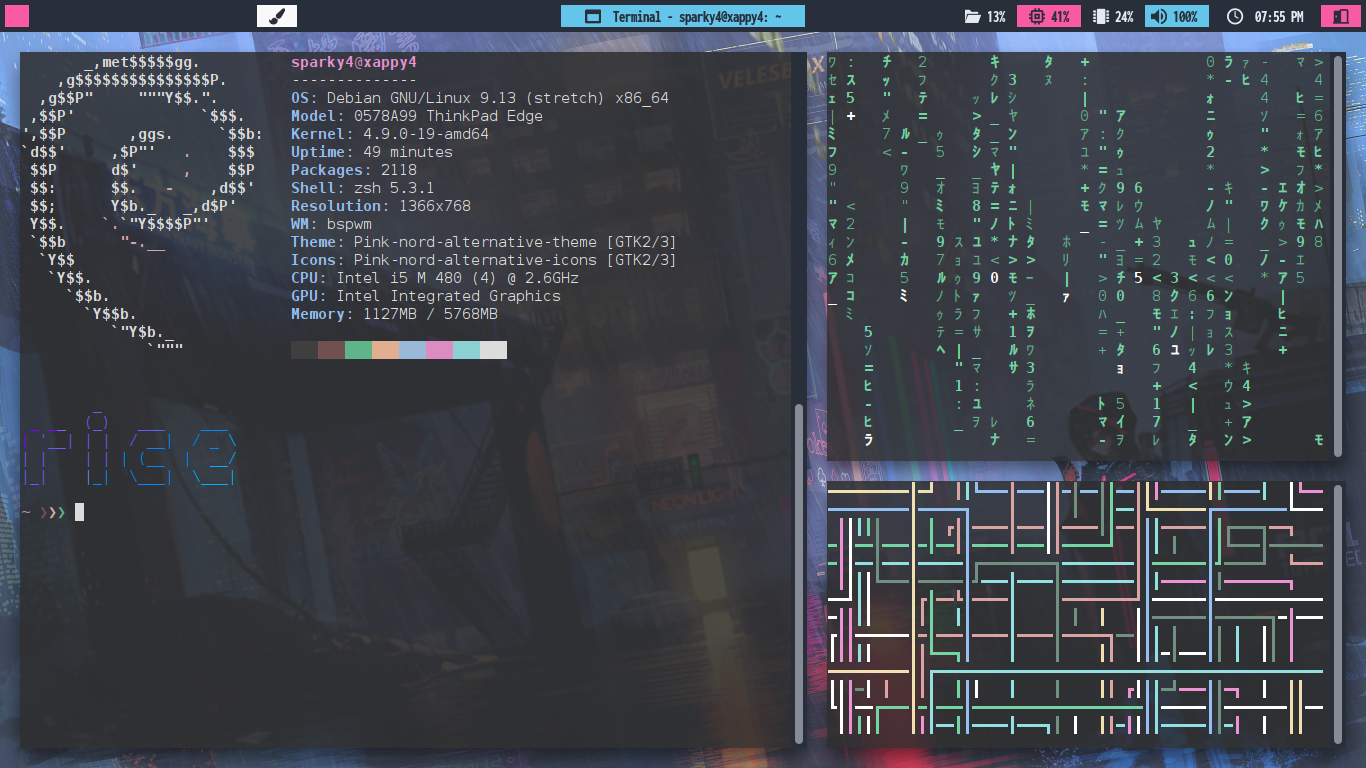The width and height of the screenshot is (1366, 768).
Task: Click the green color swatch in neofetch palette
Action: pyautogui.click(x=358, y=350)
